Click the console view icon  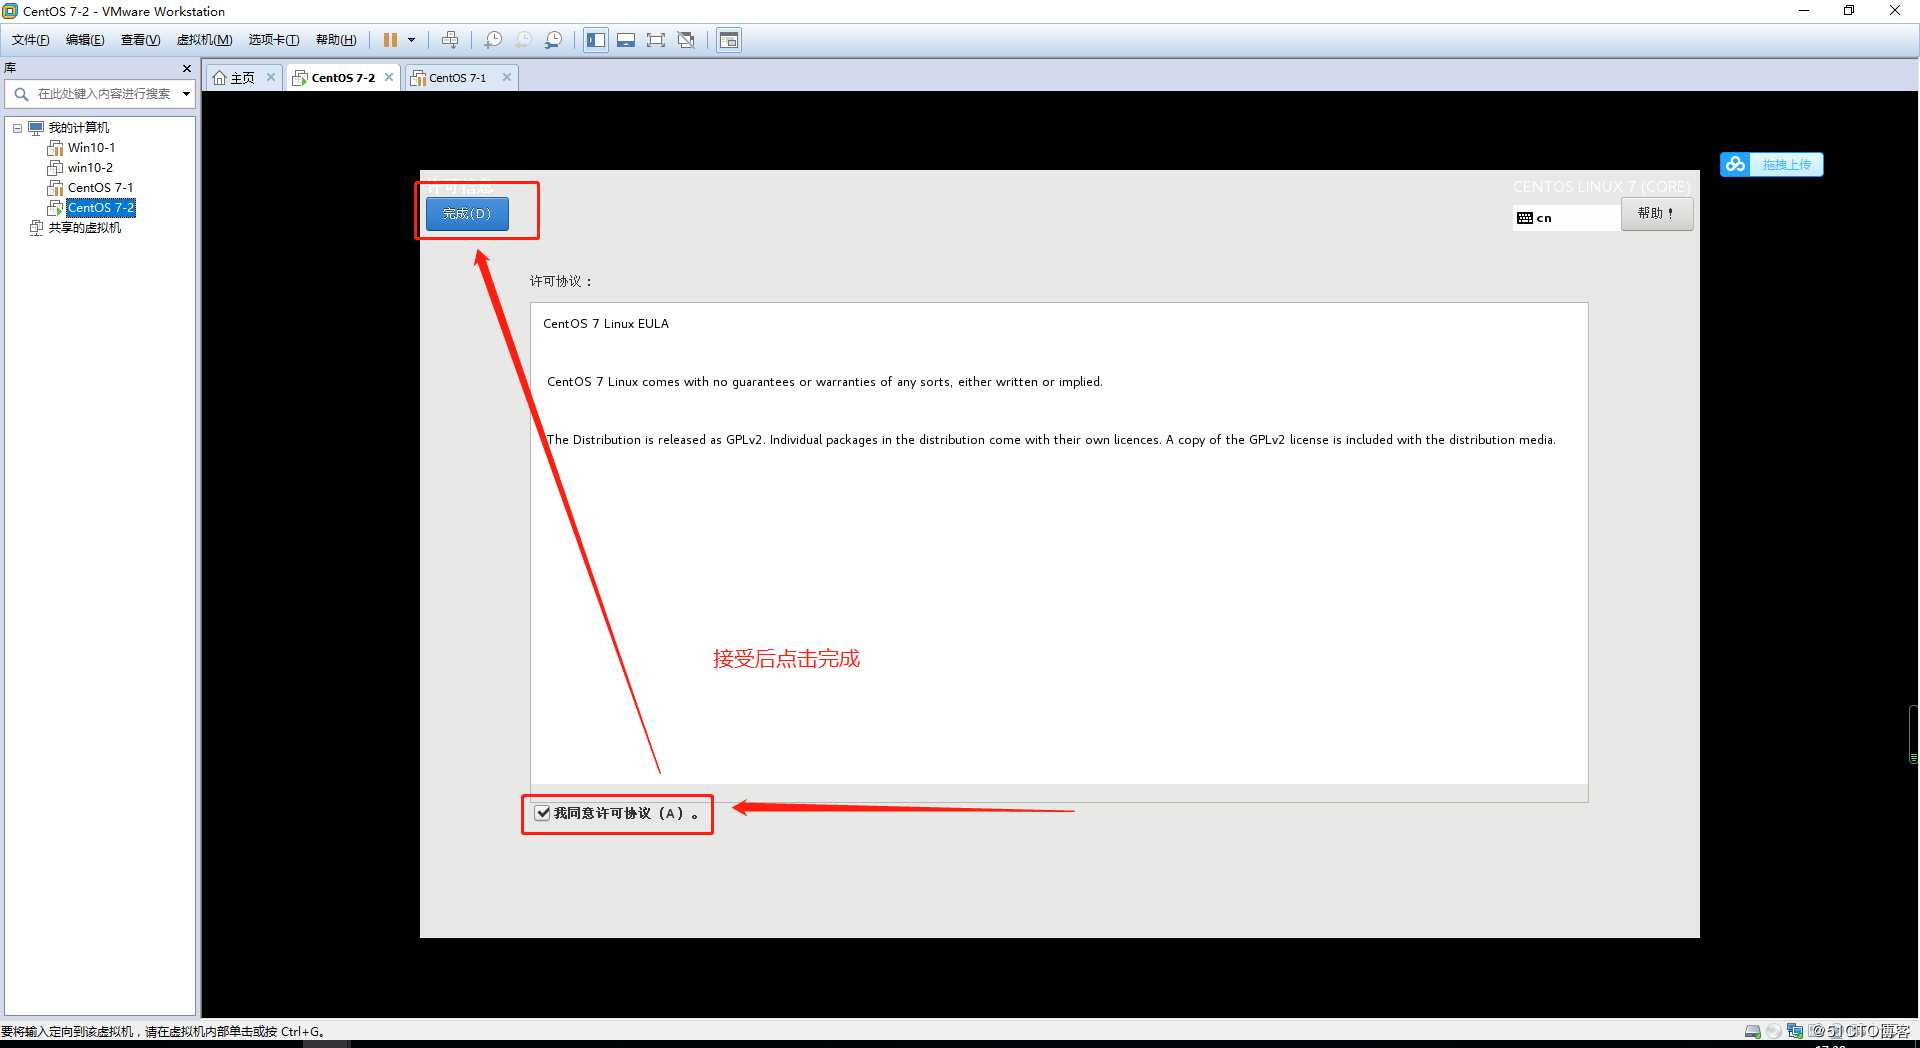click(x=729, y=40)
